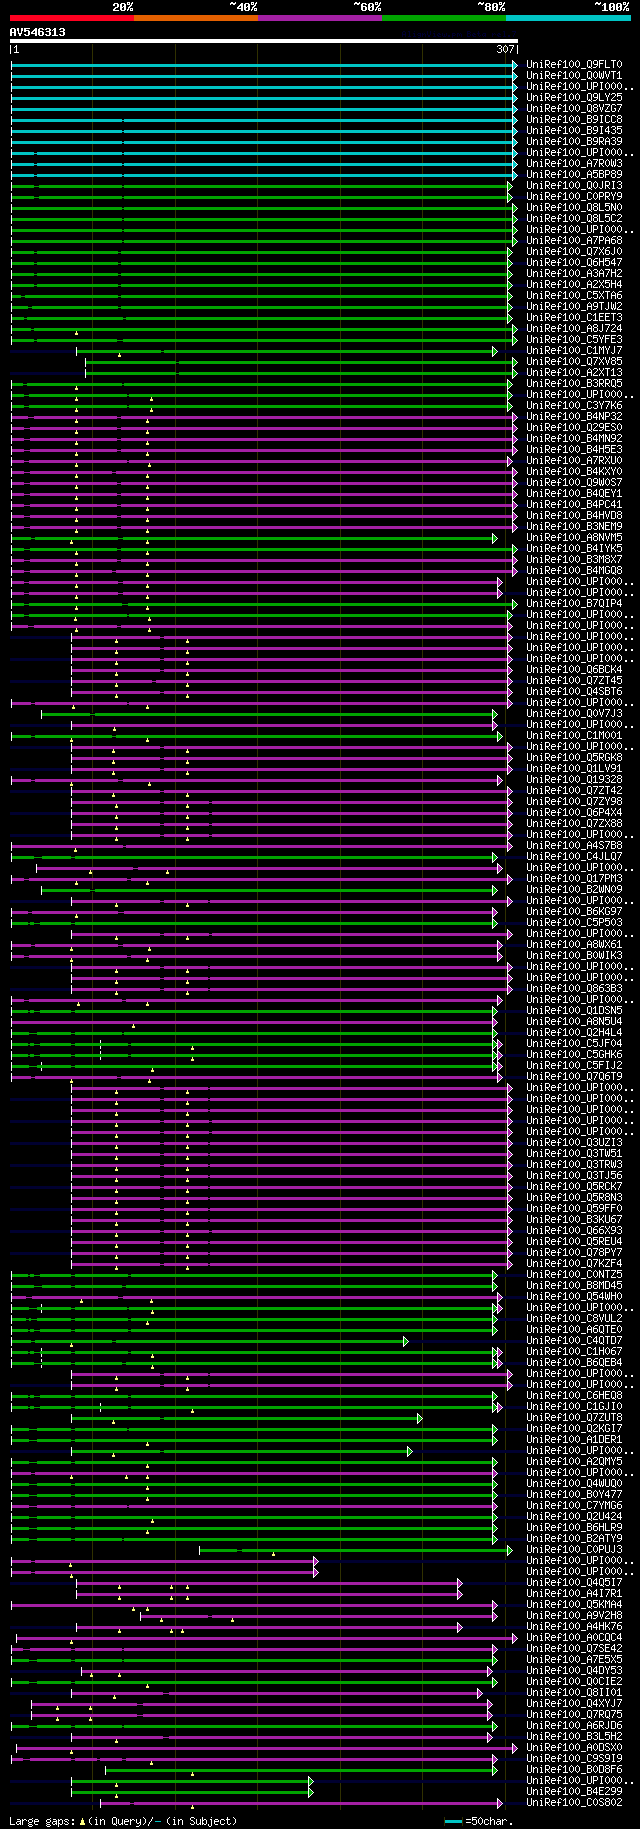Click label UniRef100_A0CQC4
The width and height of the screenshot is (640, 1829).
(x=574, y=1638)
